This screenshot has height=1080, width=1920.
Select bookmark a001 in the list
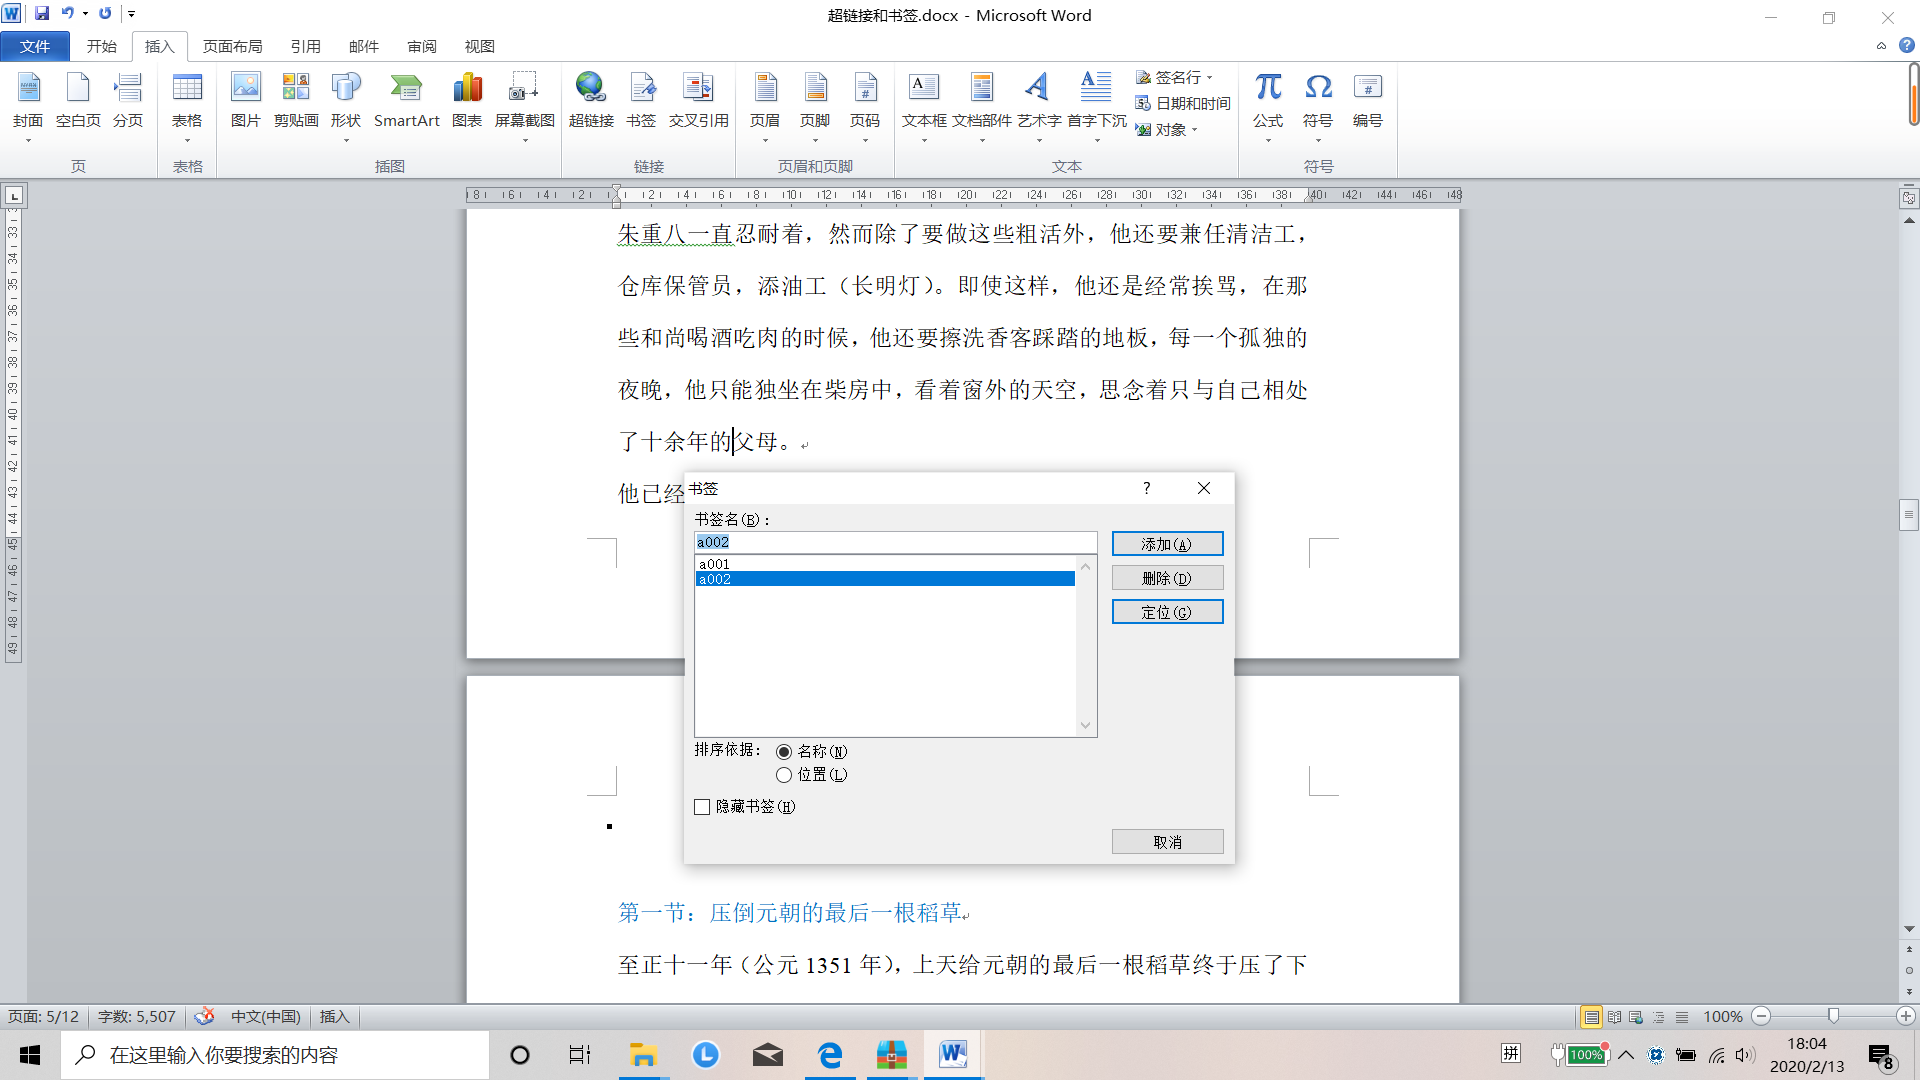(715, 564)
